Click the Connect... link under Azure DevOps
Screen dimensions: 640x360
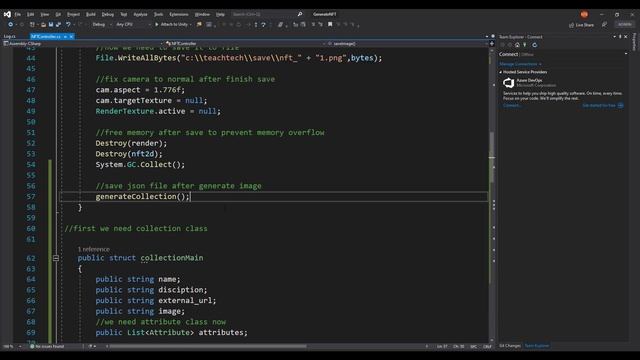click(x=512, y=105)
